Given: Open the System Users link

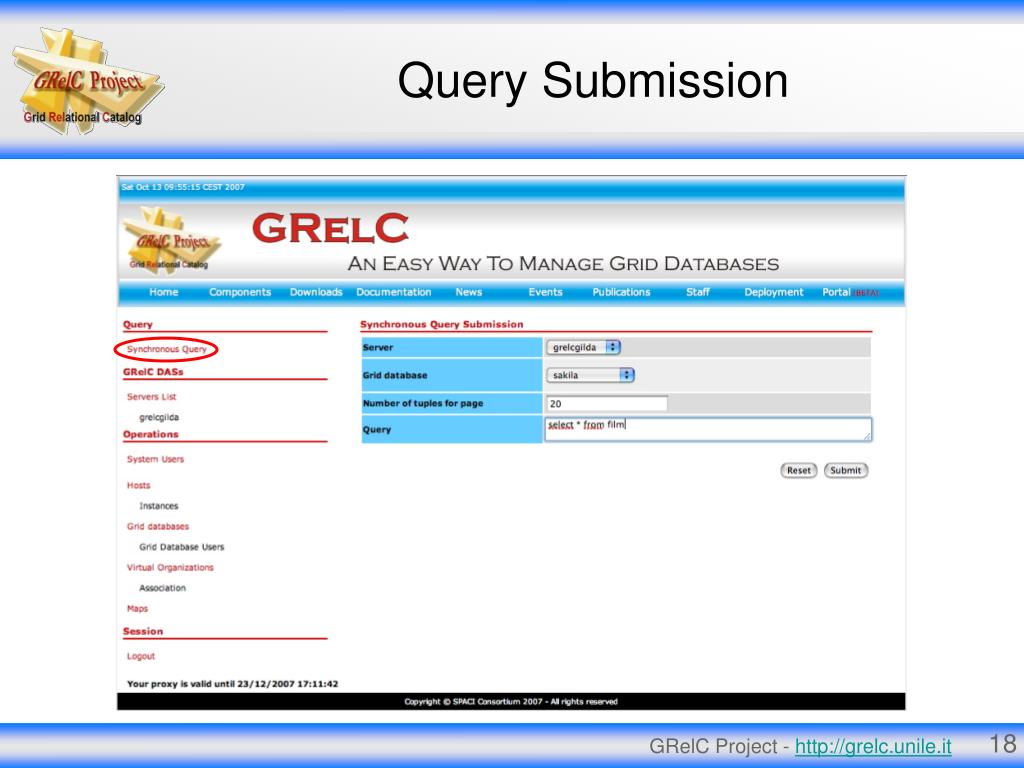Looking at the screenshot, I should (155, 459).
